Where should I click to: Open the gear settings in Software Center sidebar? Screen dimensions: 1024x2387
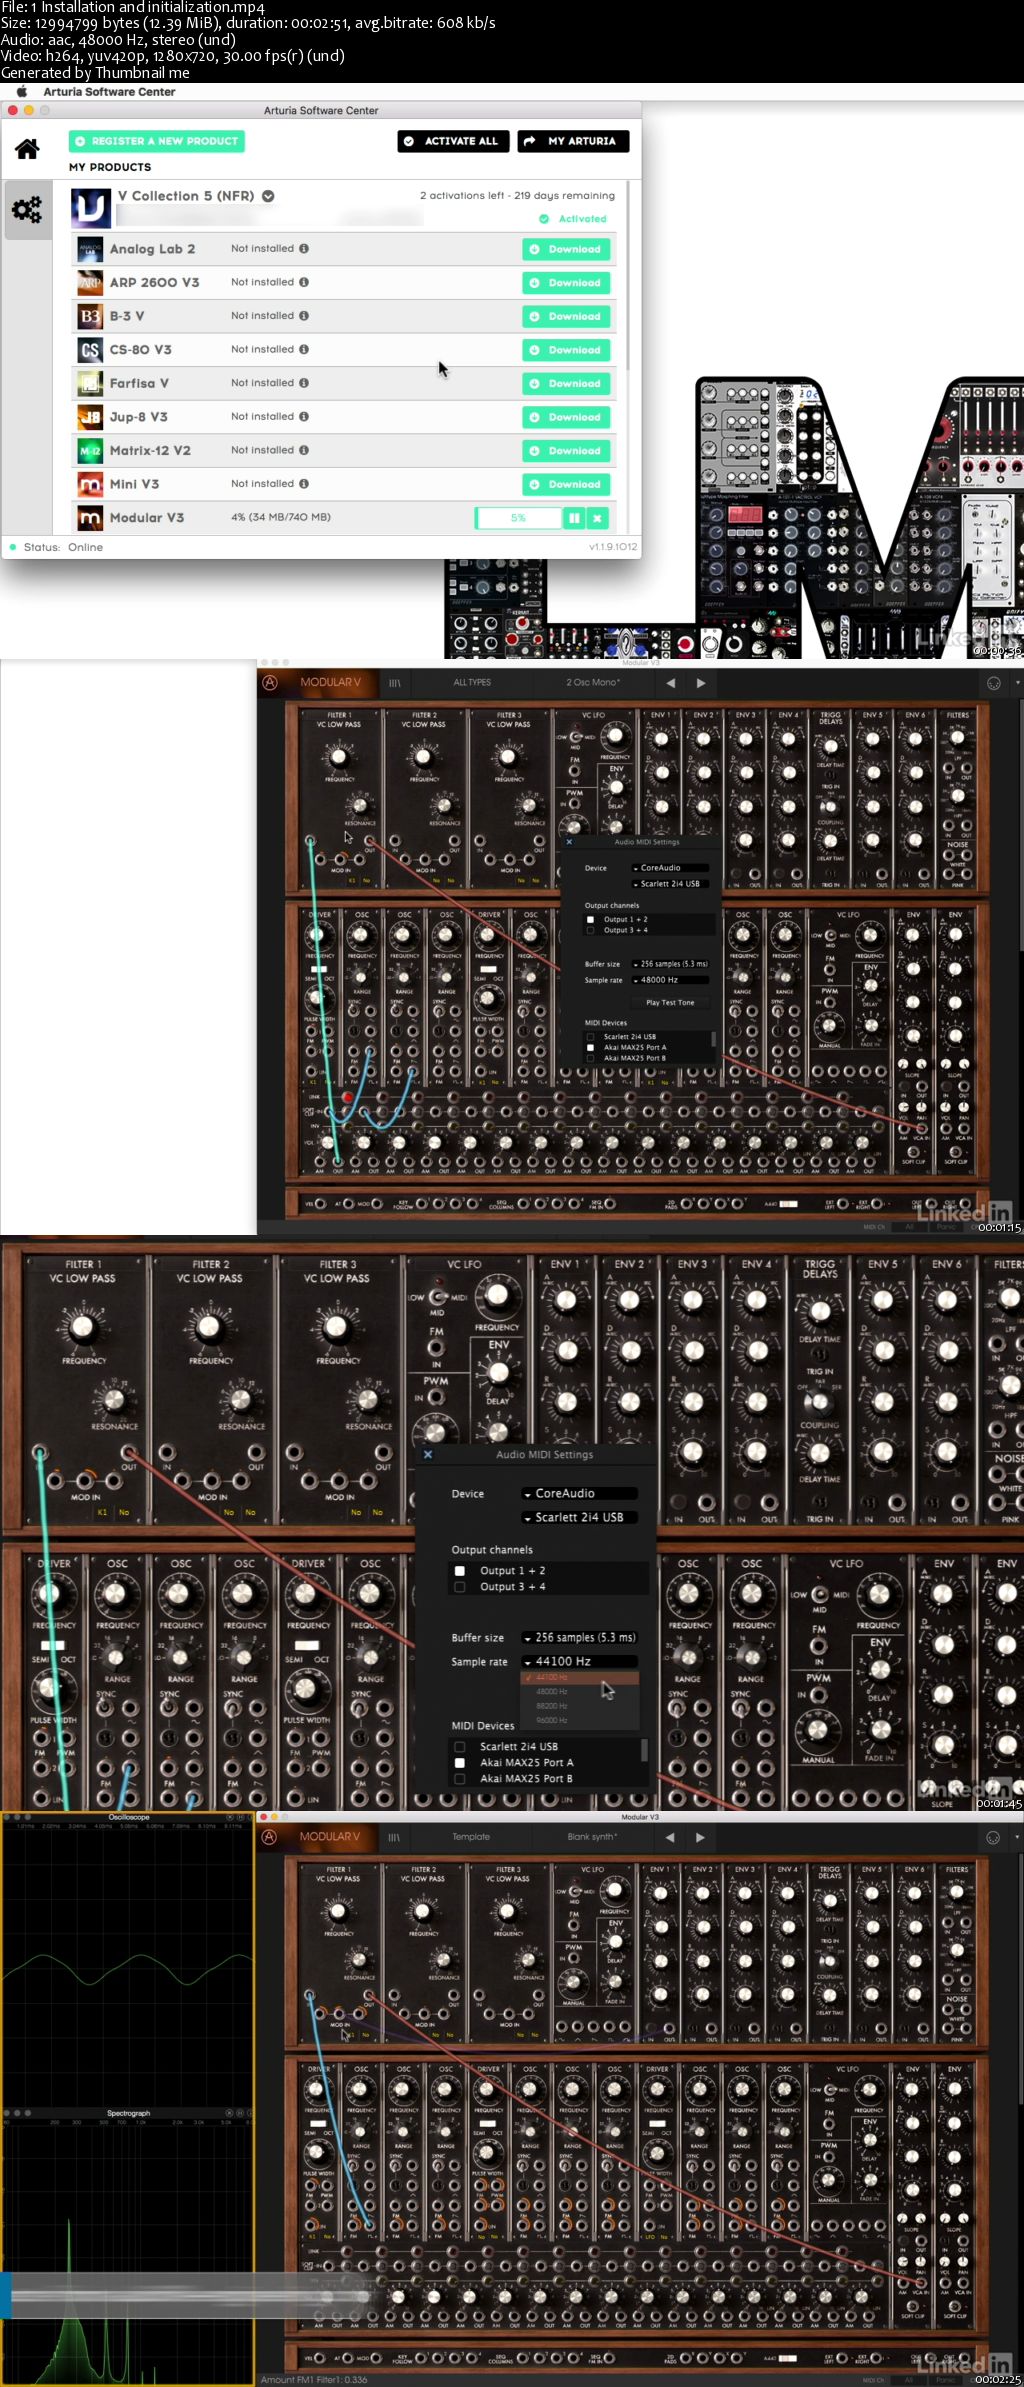pos(27,210)
